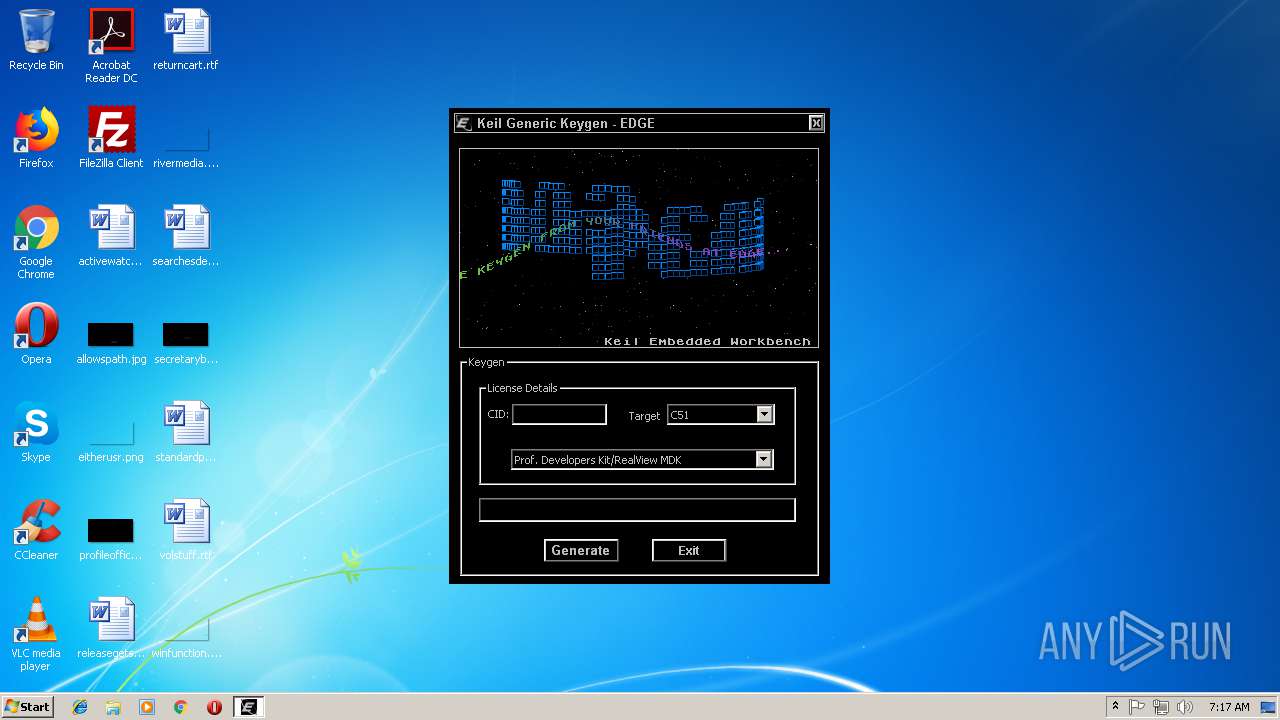Viewport: 1280px width, 720px height.
Task: Select the Opera desktop shortcut
Action: pos(36,334)
